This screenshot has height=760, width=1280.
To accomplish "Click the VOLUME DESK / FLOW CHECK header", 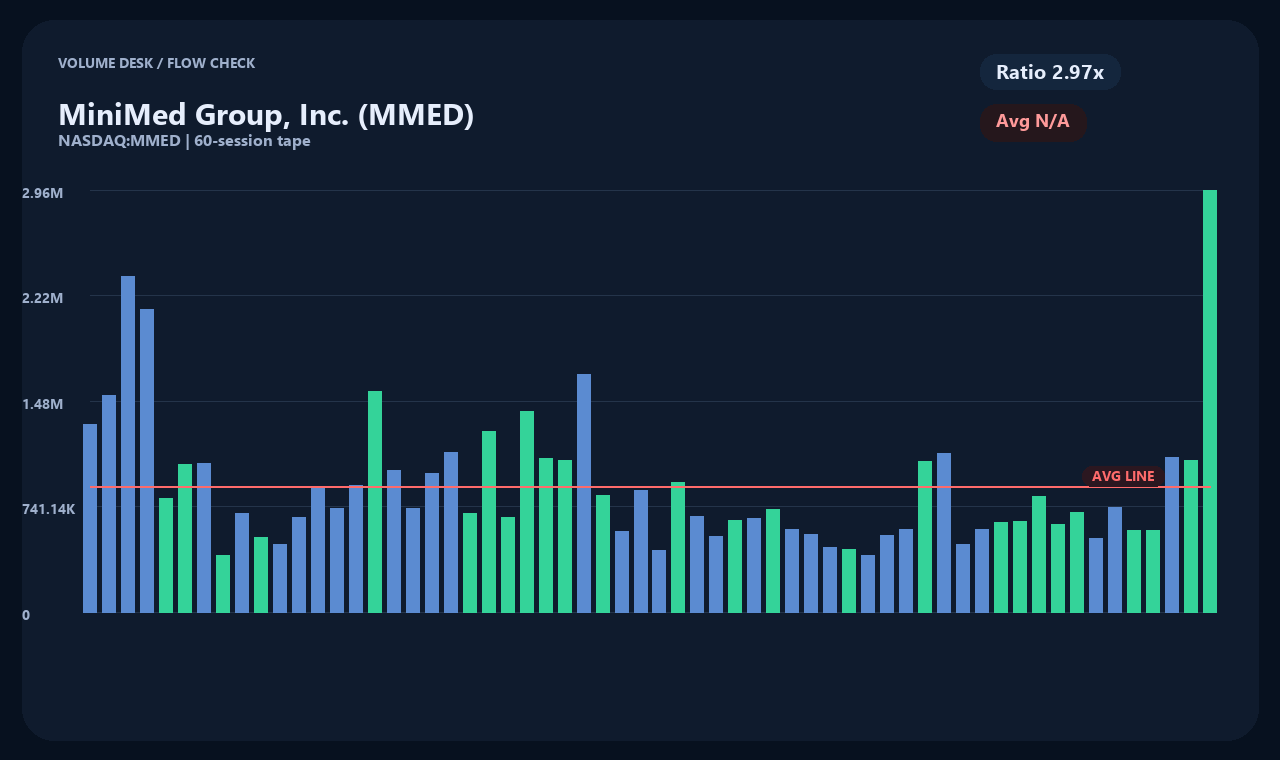I will coord(156,63).
